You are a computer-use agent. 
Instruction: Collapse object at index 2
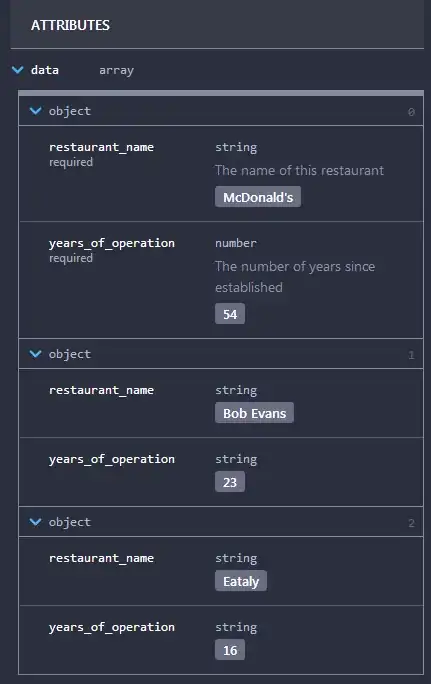tap(35, 522)
